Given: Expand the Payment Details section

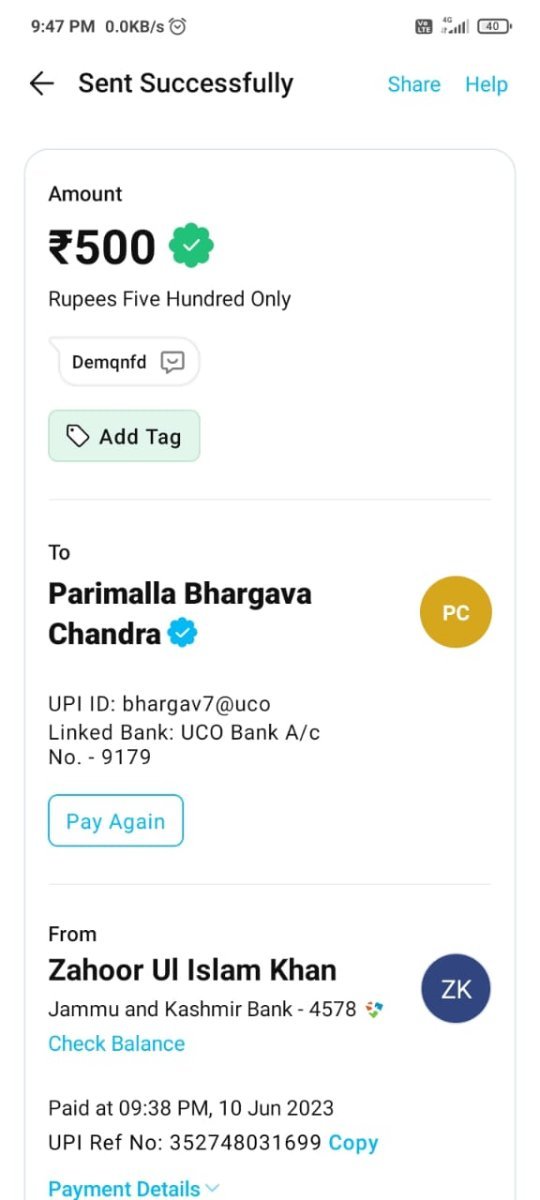Looking at the screenshot, I should click(x=134, y=1188).
